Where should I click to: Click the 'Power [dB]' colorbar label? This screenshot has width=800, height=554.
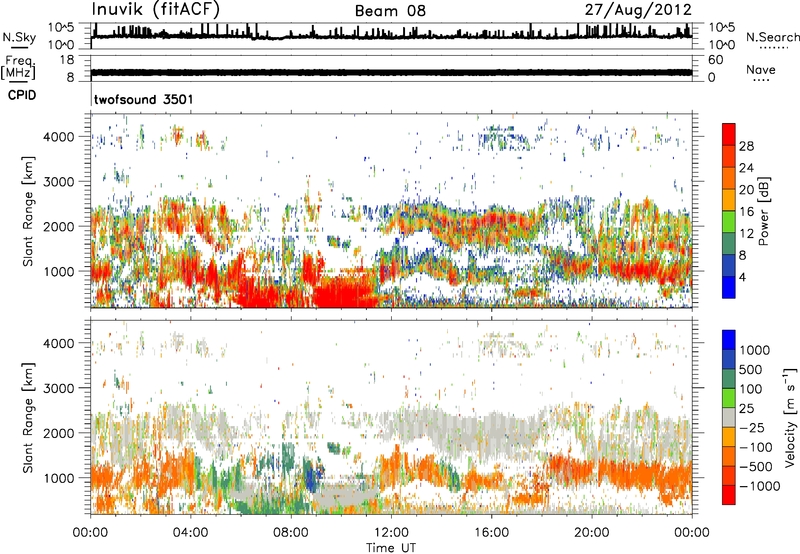click(x=764, y=211)
